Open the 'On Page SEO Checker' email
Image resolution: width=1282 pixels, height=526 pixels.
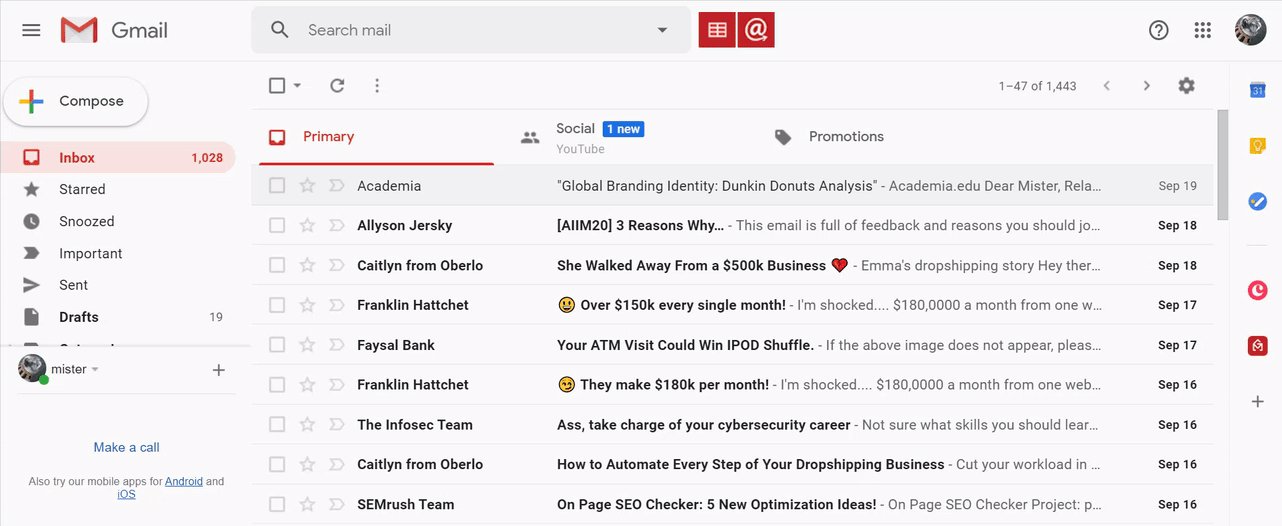point(732,504)
